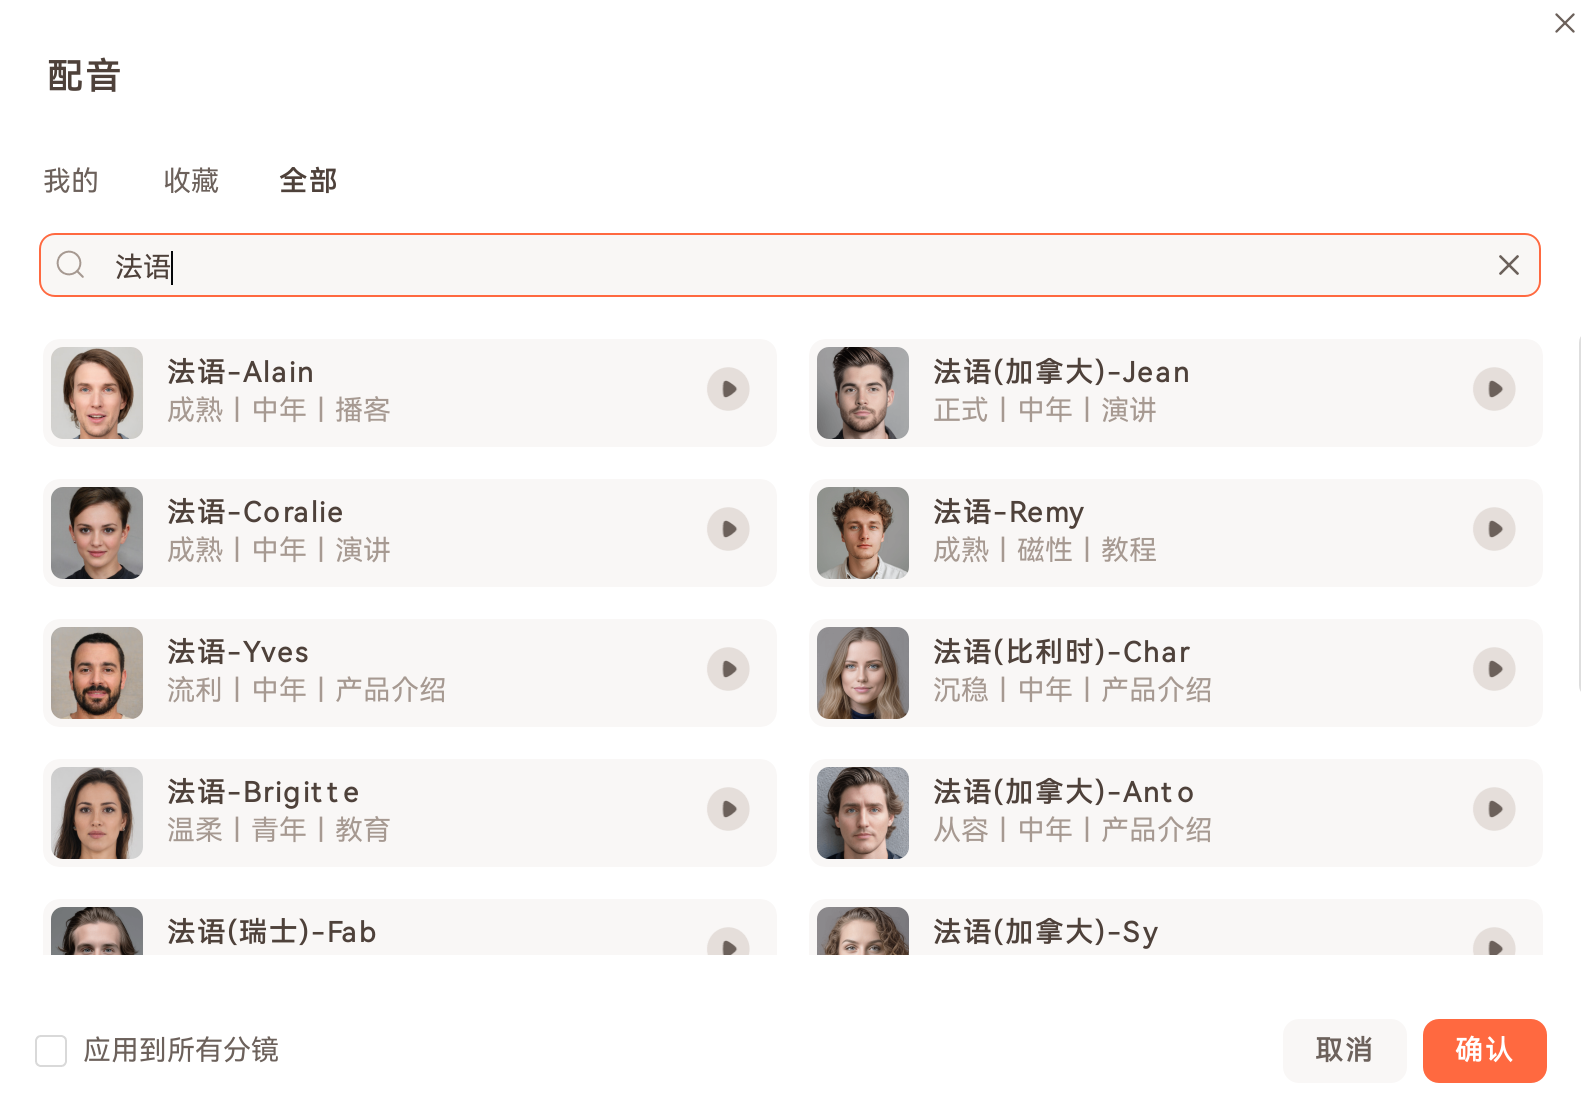This screenshot has width=1581, height=1115.
Task: Preview the 法语-Remy voice sample
Action: pyautogui.click(x=1494, y=529)
